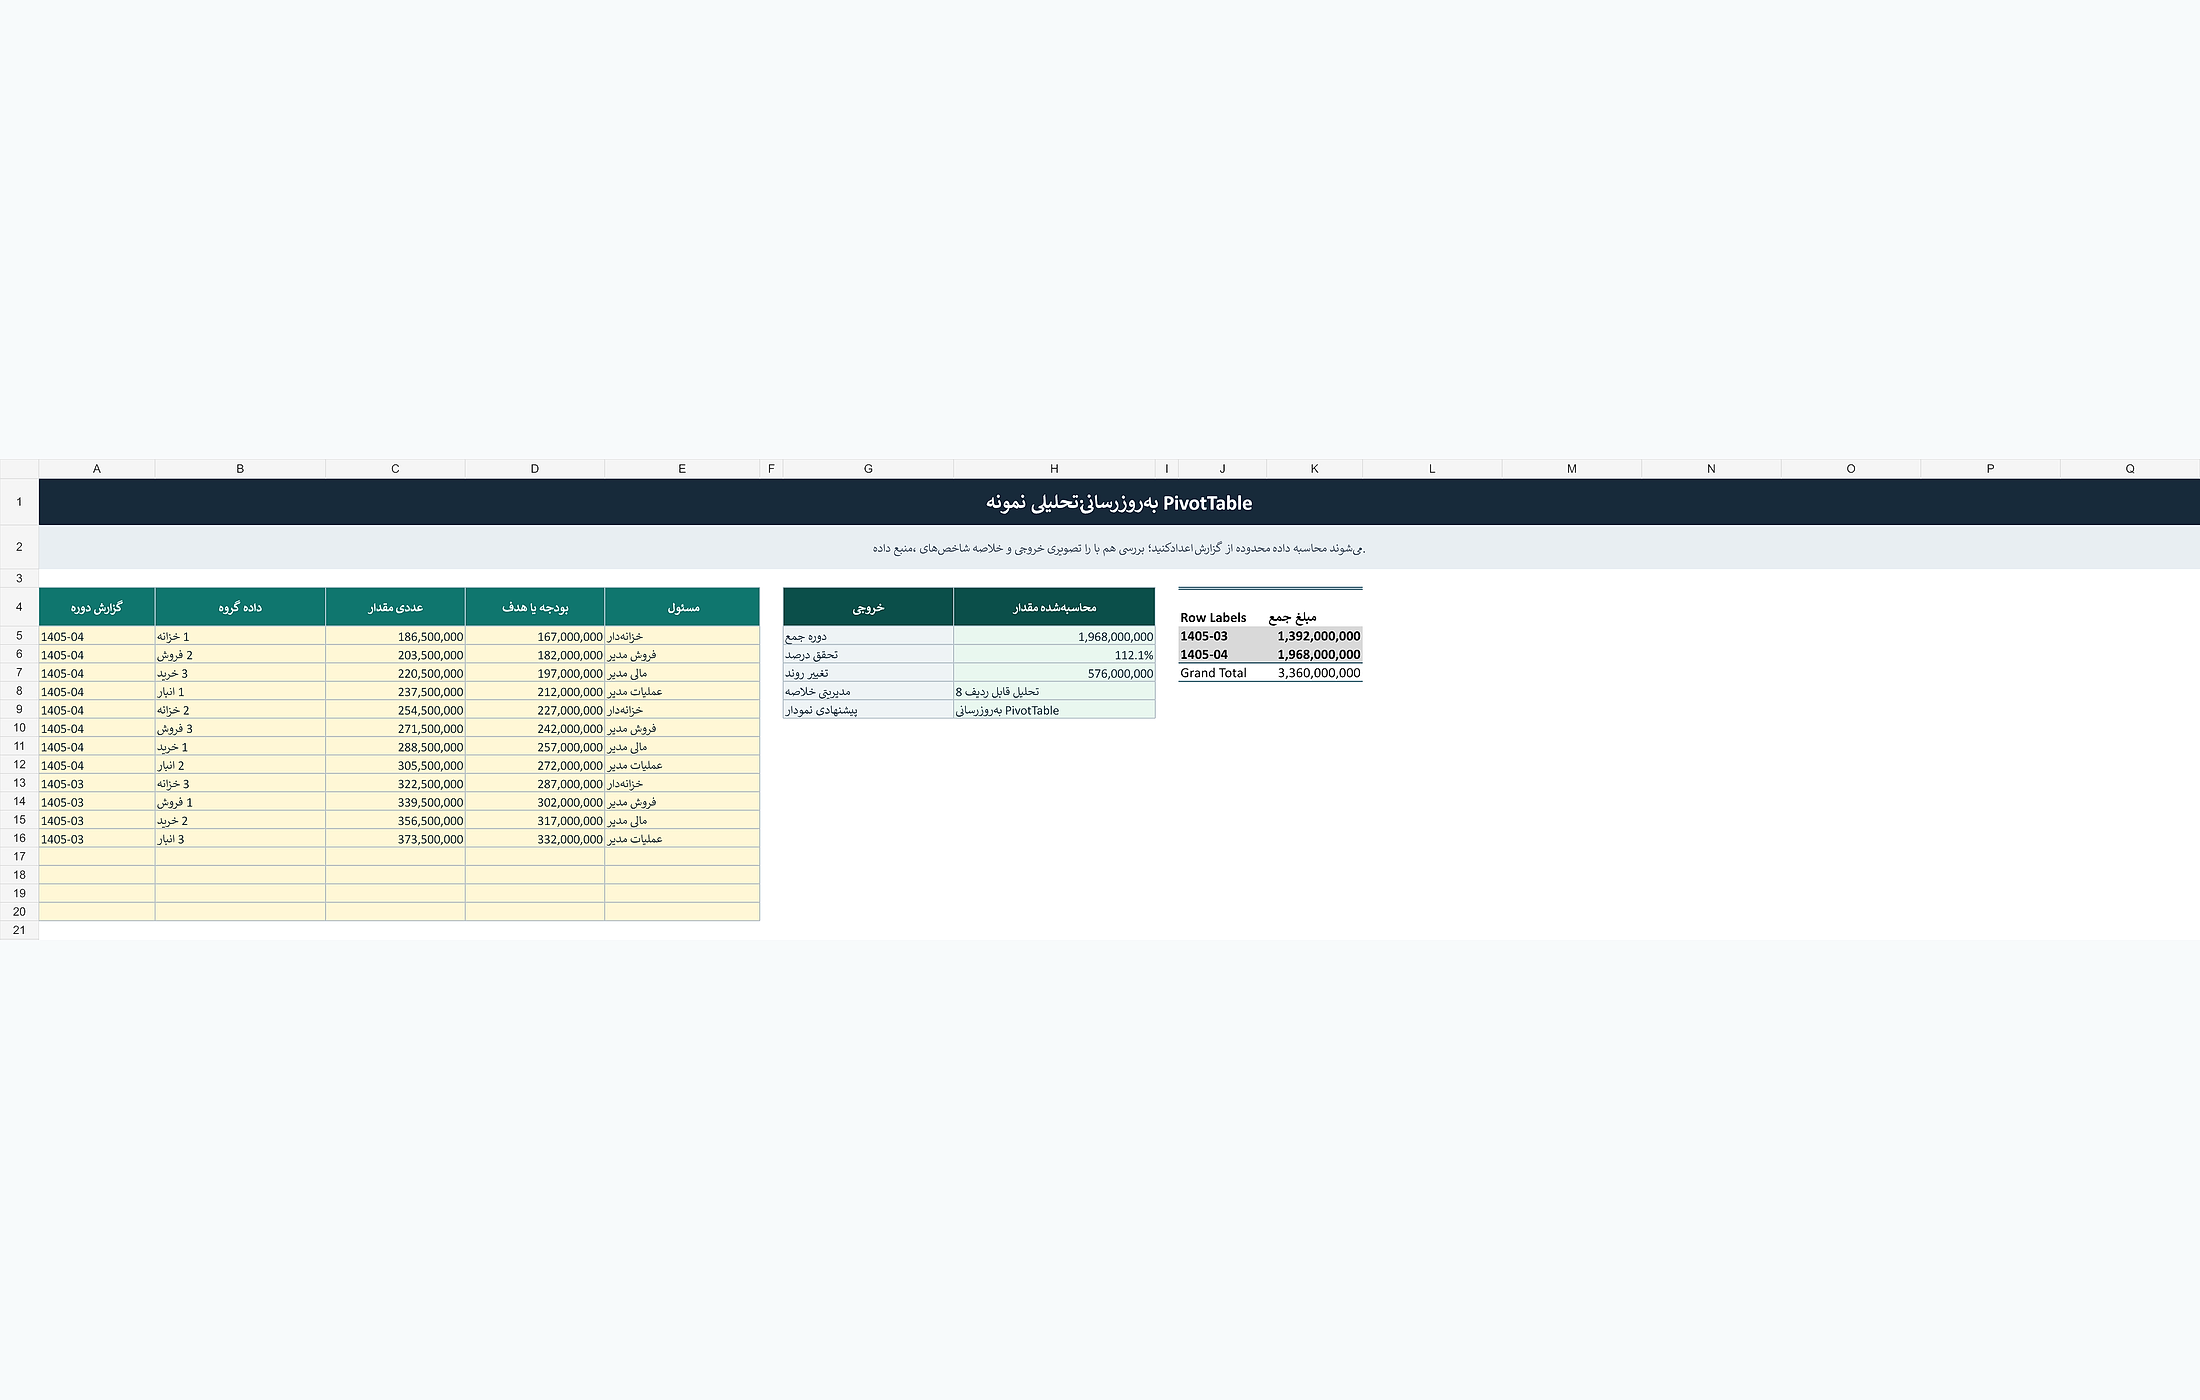
Task: Click the budget cell 287,000,000
Action: pyautogui.click(x=535, y=783)
